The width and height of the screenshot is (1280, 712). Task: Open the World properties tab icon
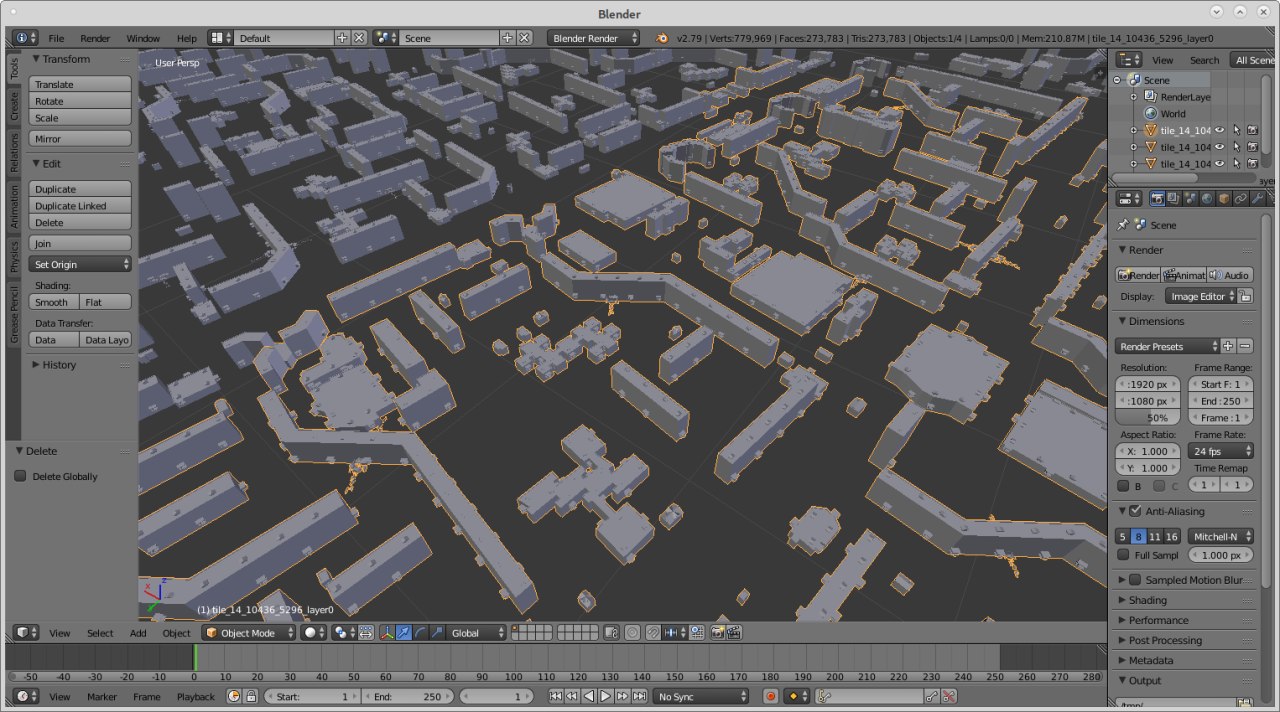click(x=1207, y=198)
